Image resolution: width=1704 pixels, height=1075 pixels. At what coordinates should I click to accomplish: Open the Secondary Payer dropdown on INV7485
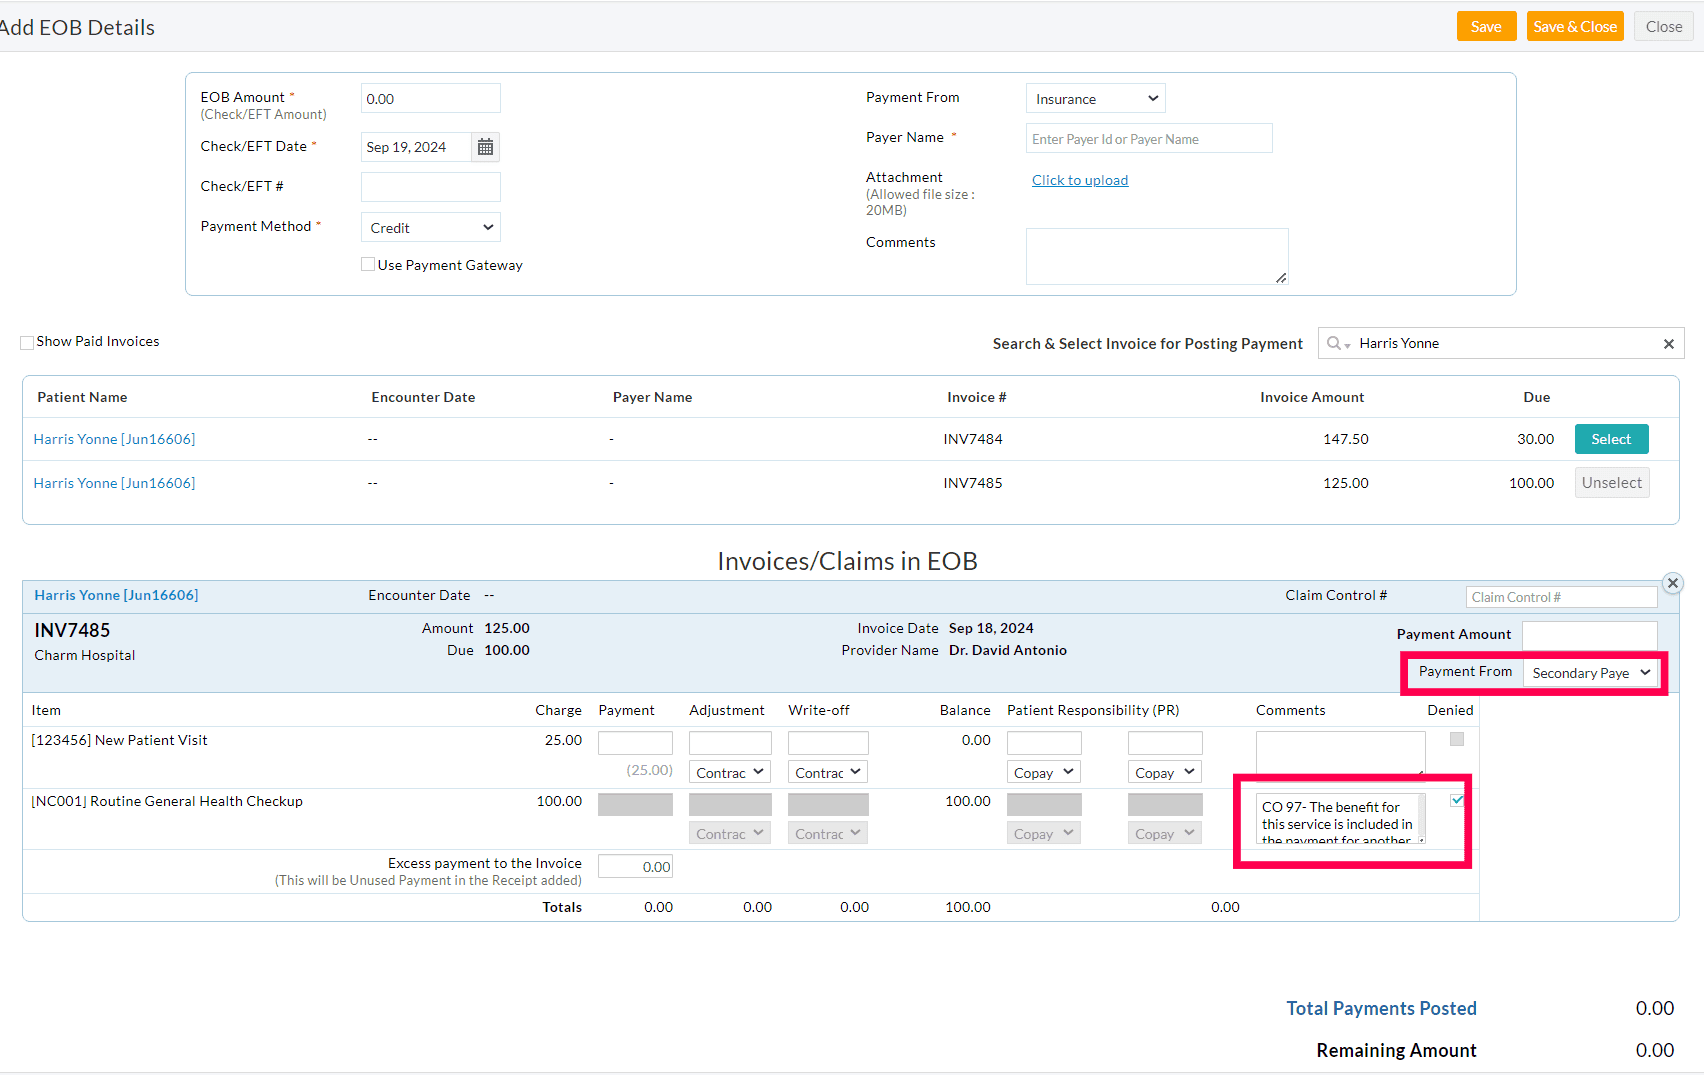[x=1591, y=673]
